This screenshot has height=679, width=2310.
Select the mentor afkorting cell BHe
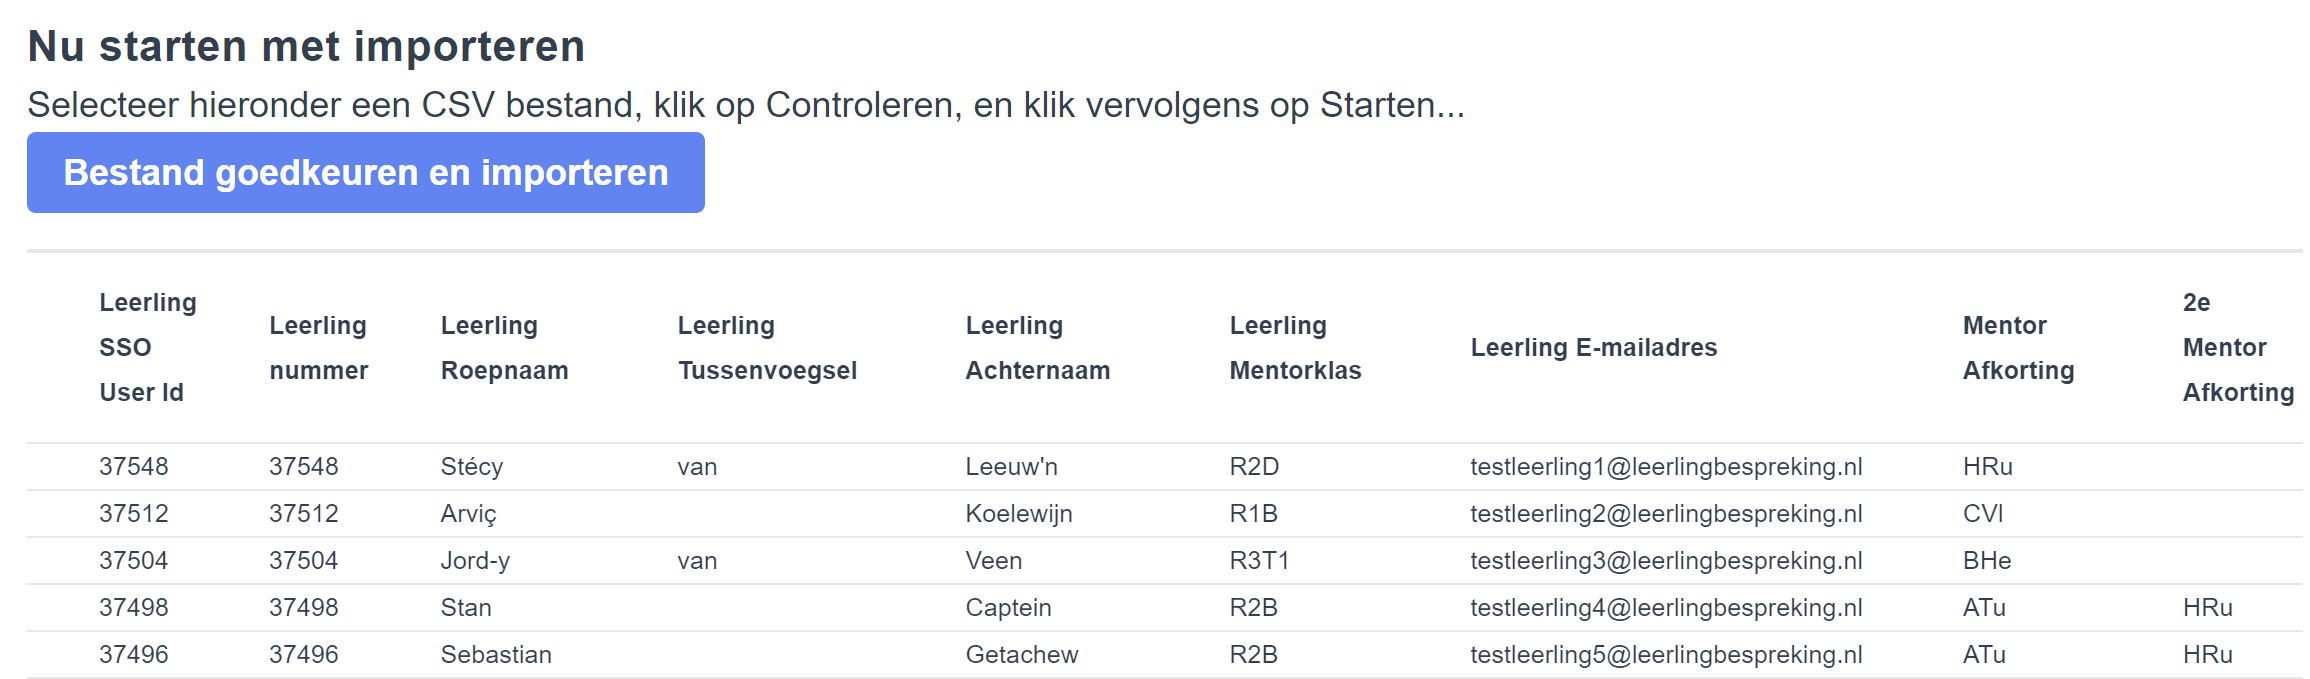click(1986, 561)
